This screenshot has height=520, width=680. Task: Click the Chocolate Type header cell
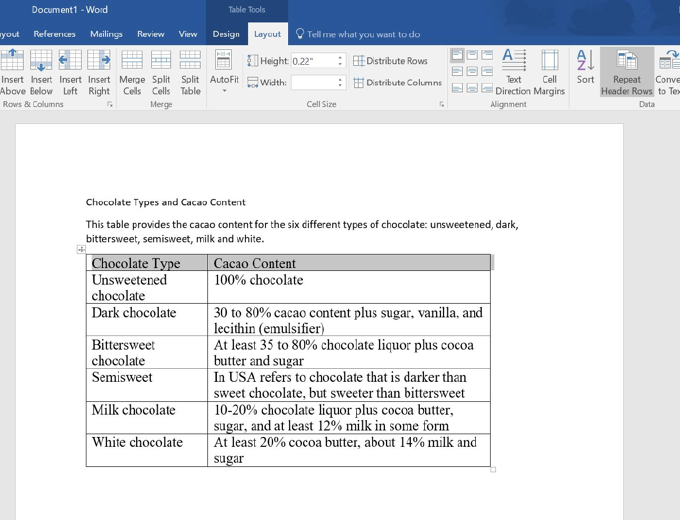pyautogui.click(x=147, y=263)
